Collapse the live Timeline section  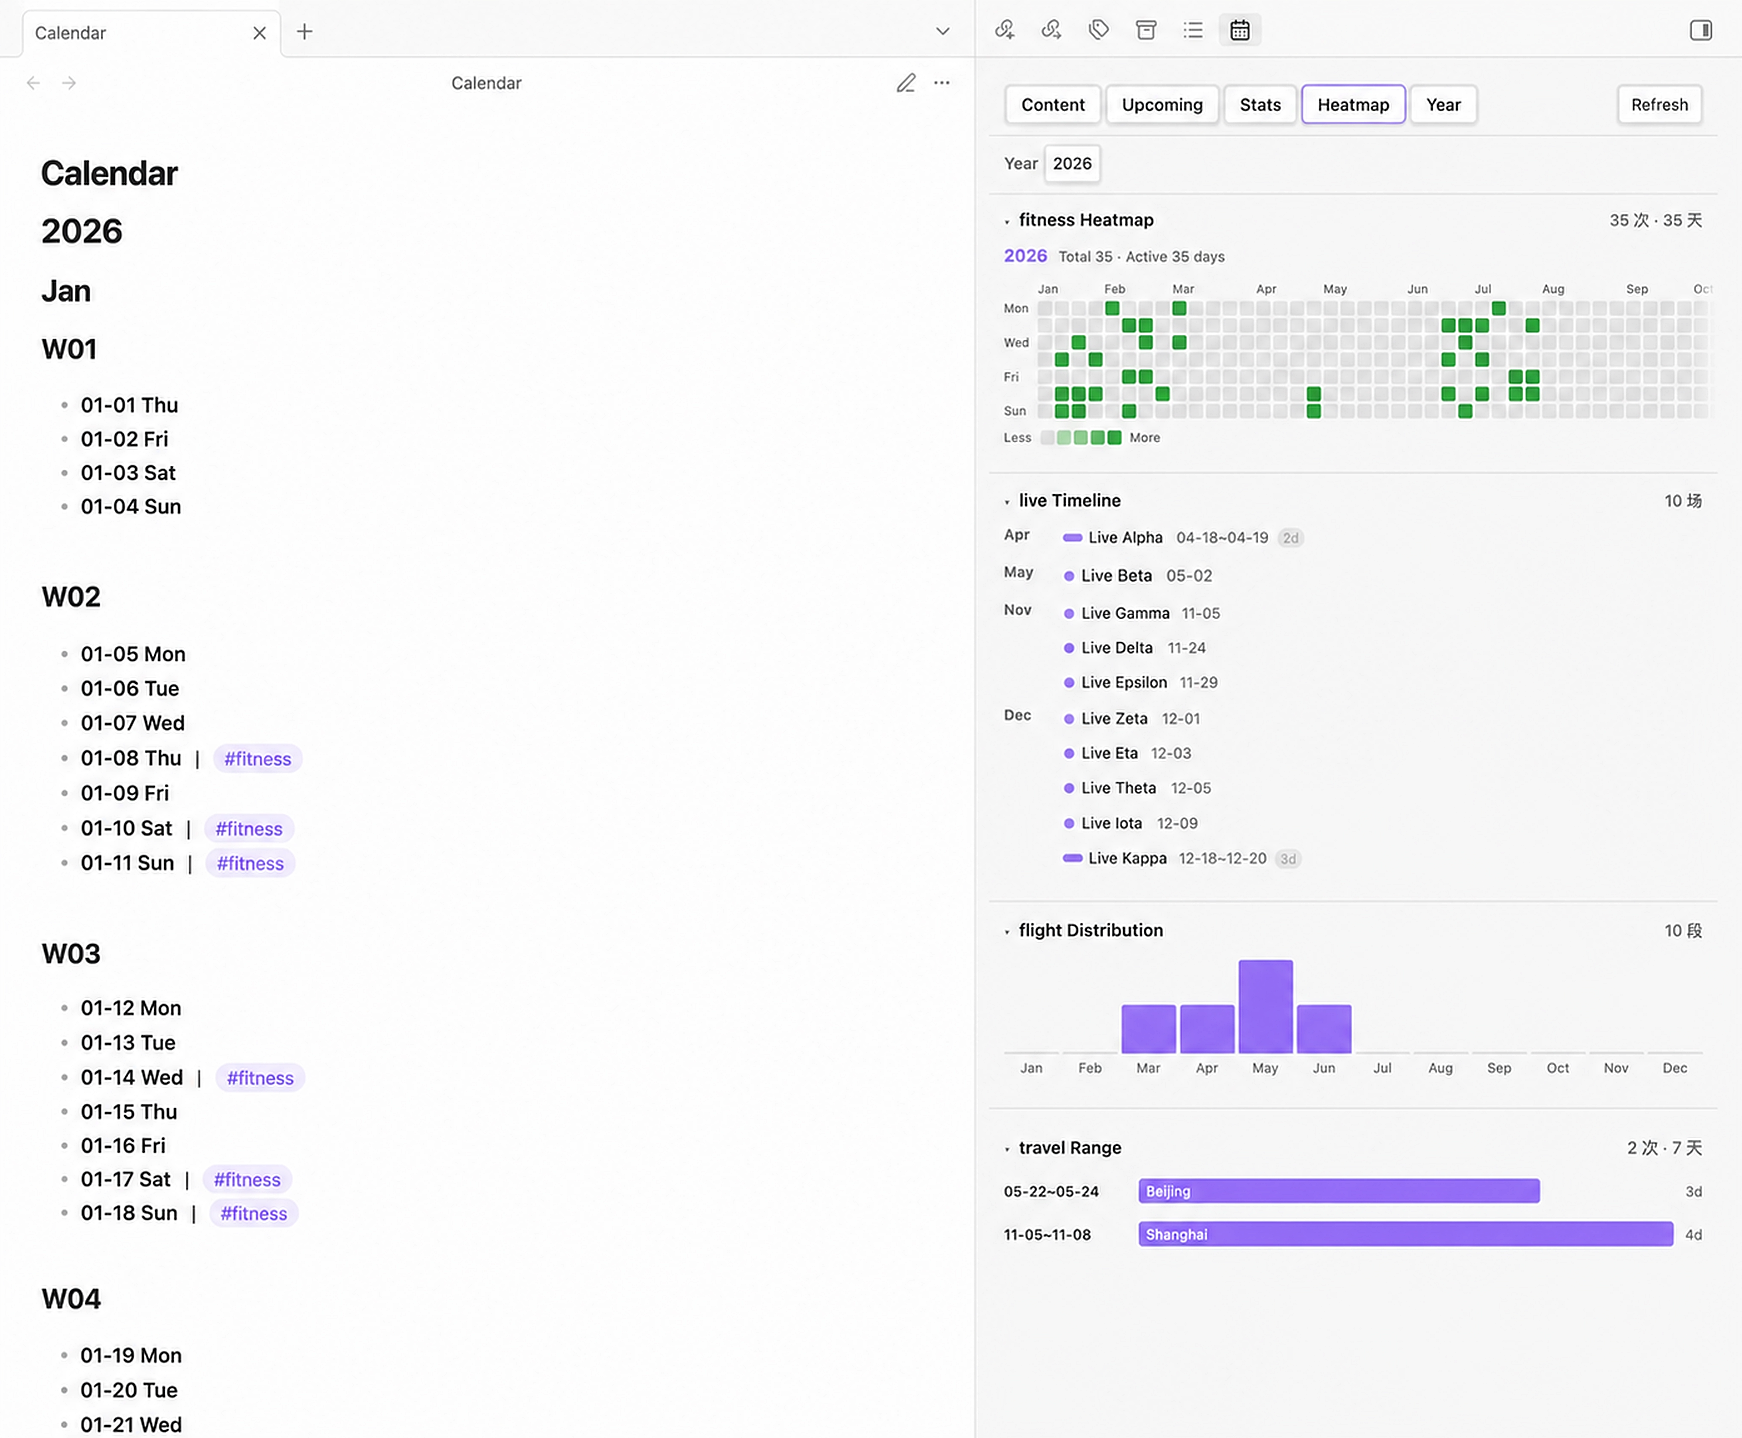point(1007,501)
